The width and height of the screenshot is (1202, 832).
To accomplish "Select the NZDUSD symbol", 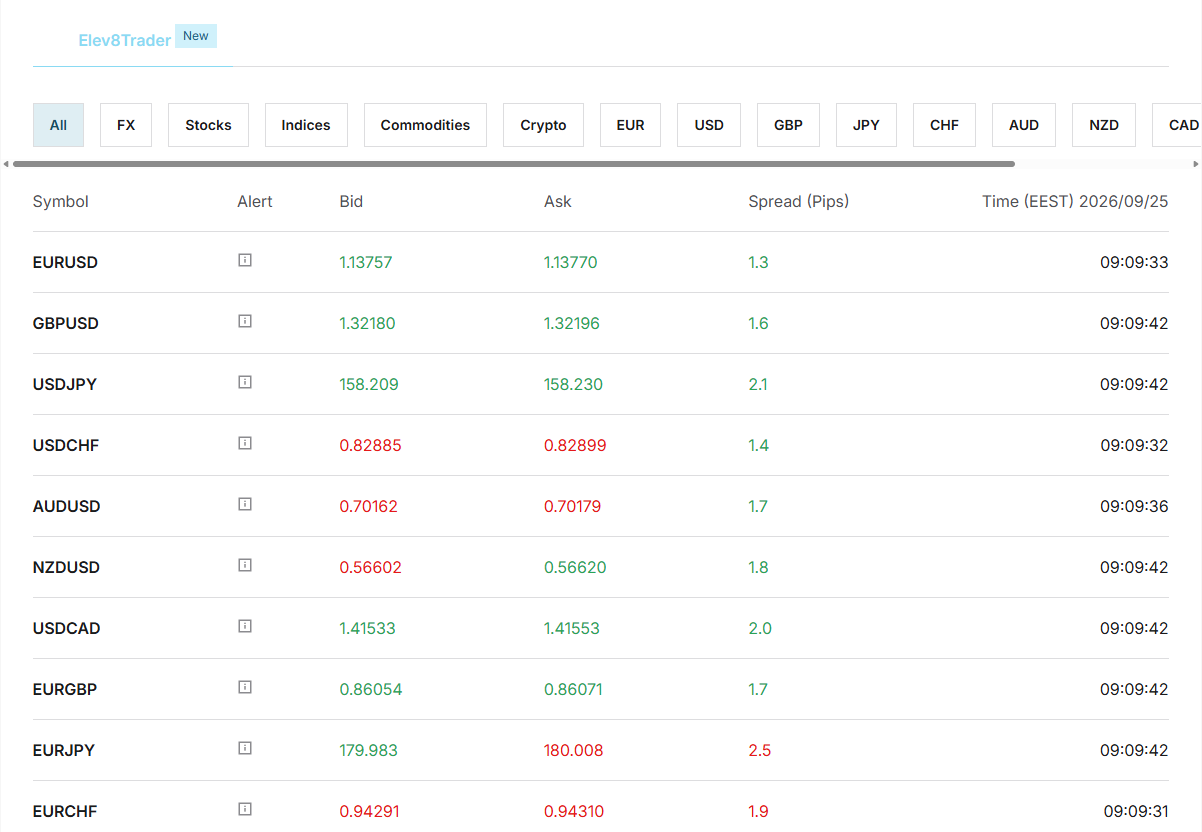I will pyautogui.click(x=66, y=567).
